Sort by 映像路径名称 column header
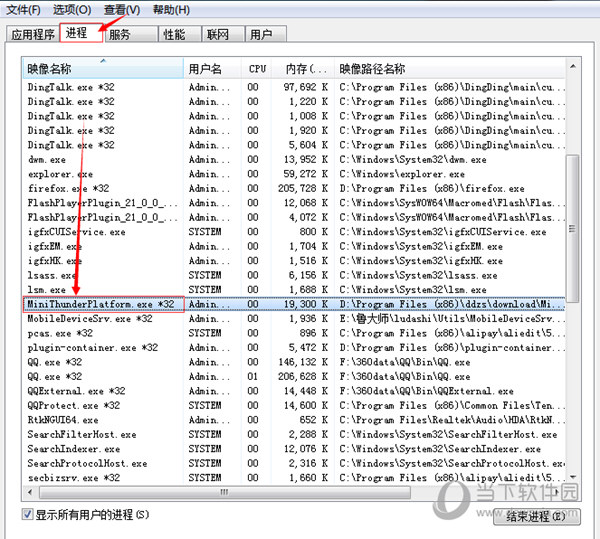This screenshot has height=539, width=600. point(450,69)
